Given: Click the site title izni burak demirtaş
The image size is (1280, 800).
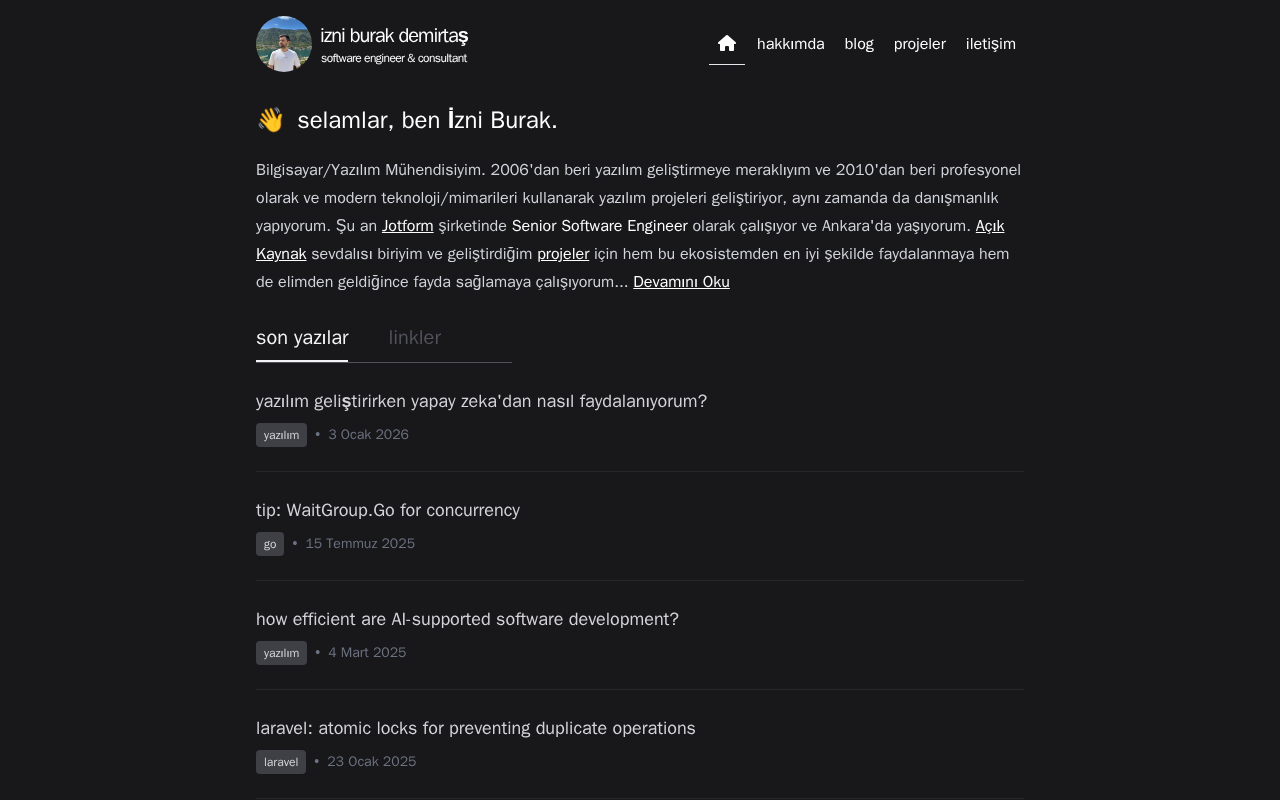Looking at the screenshot, I should 394,36.
